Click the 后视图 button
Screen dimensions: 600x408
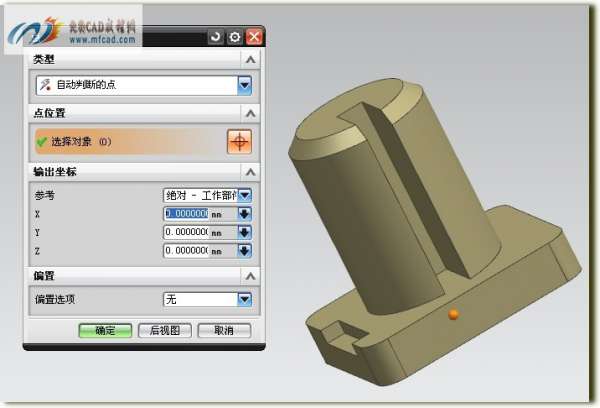[165, 331]
